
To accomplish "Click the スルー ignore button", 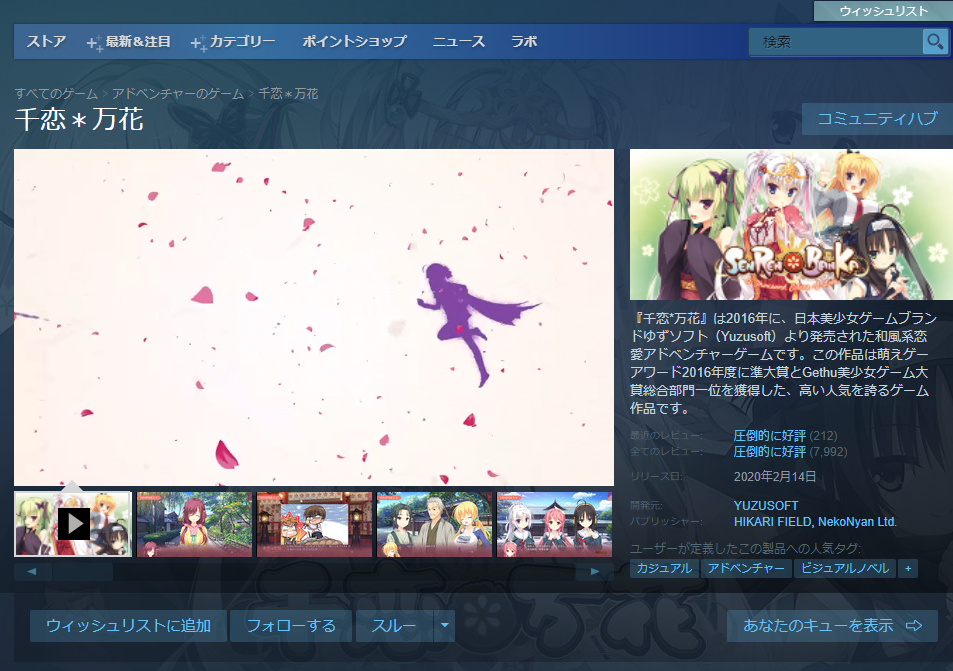I will pyautogui.click(x=394, y=626).
